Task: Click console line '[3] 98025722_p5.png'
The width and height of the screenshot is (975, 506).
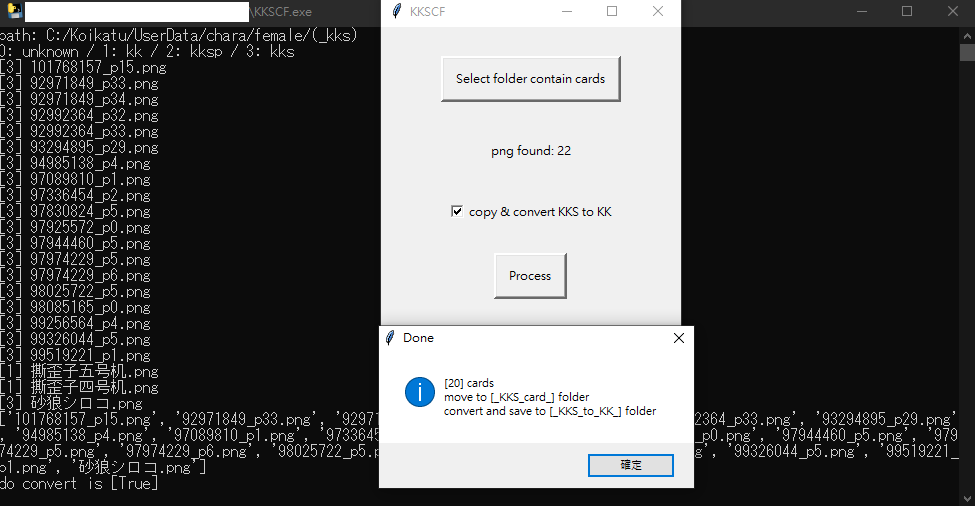Action: click(x=75, y=292)
